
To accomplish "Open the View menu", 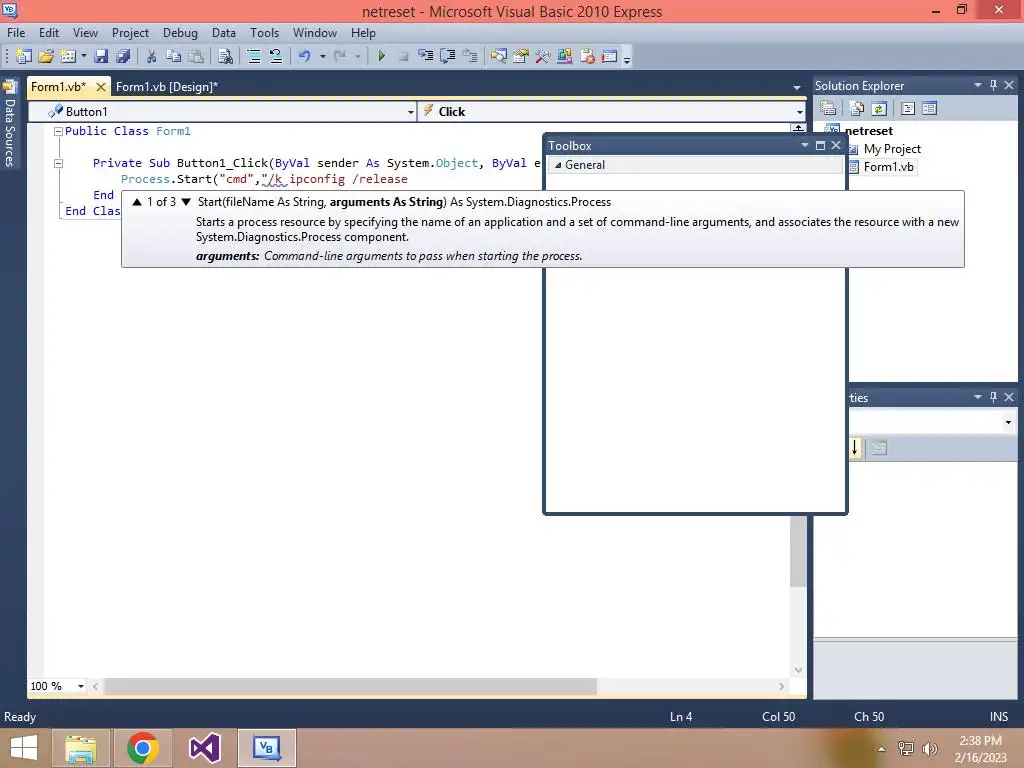I will [x=85, y=33].
